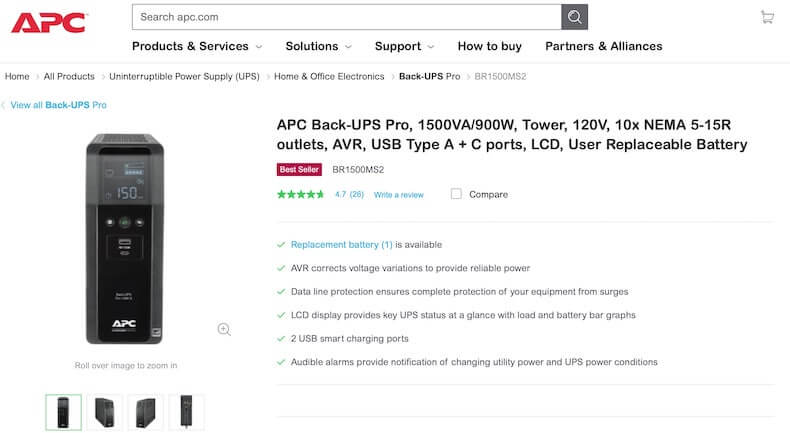Click the BR1500MS2 model number beside the badge
The height and width of the screenshot is (433, 790).
[358, 169]
